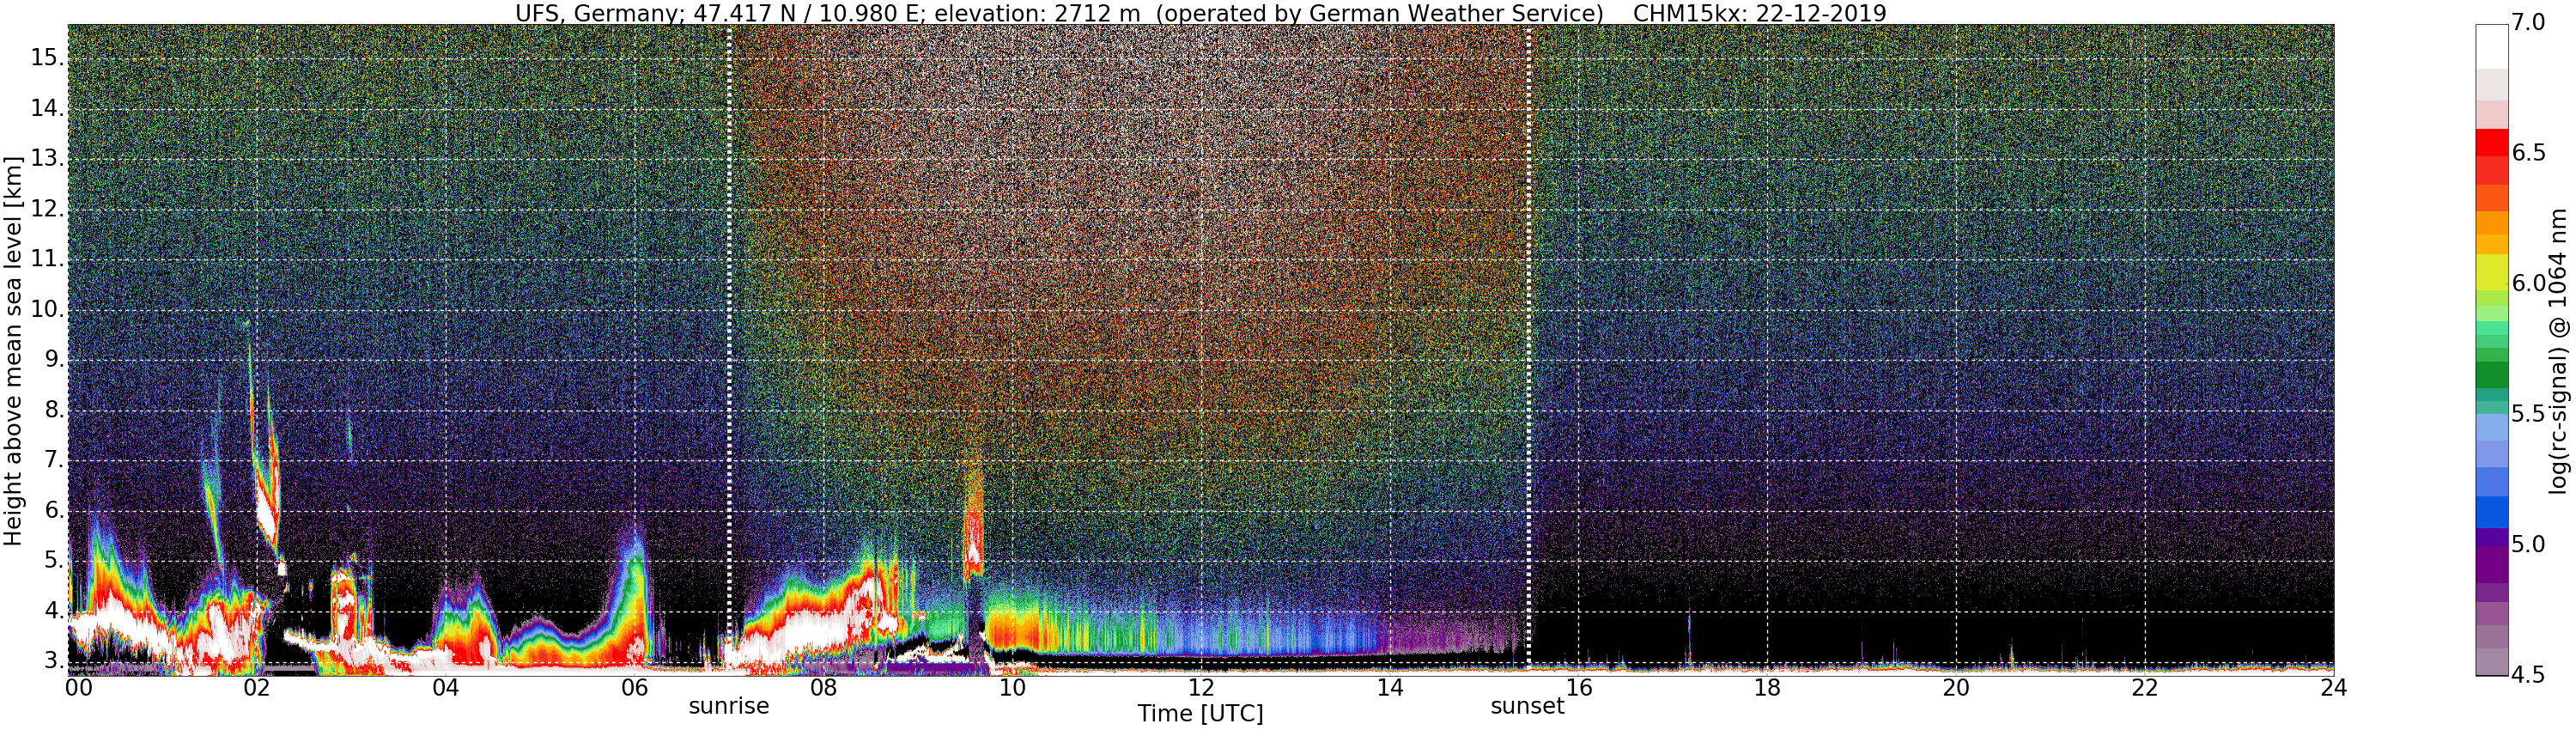Click the '02' tick on the time axis
This screenshot has width=2576, height=730.
click(x=257, y=688)
